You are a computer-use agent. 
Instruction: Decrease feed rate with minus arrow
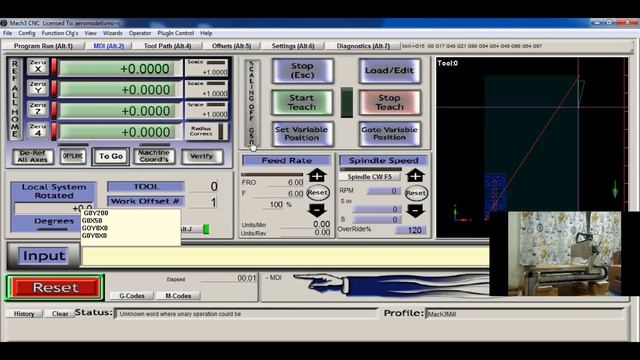click(x=317, y=210)
